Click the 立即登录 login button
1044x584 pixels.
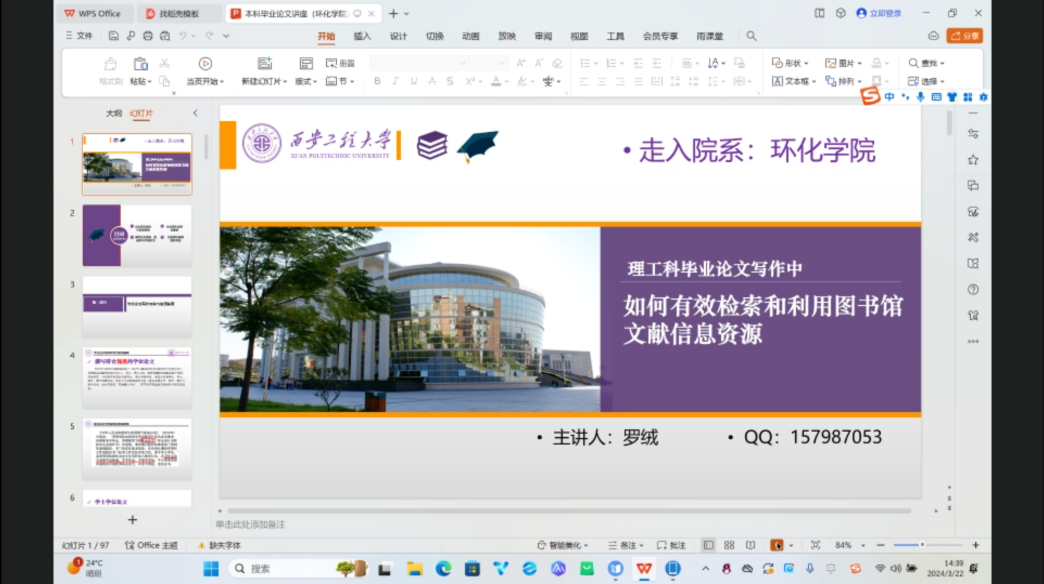(879, 13)
